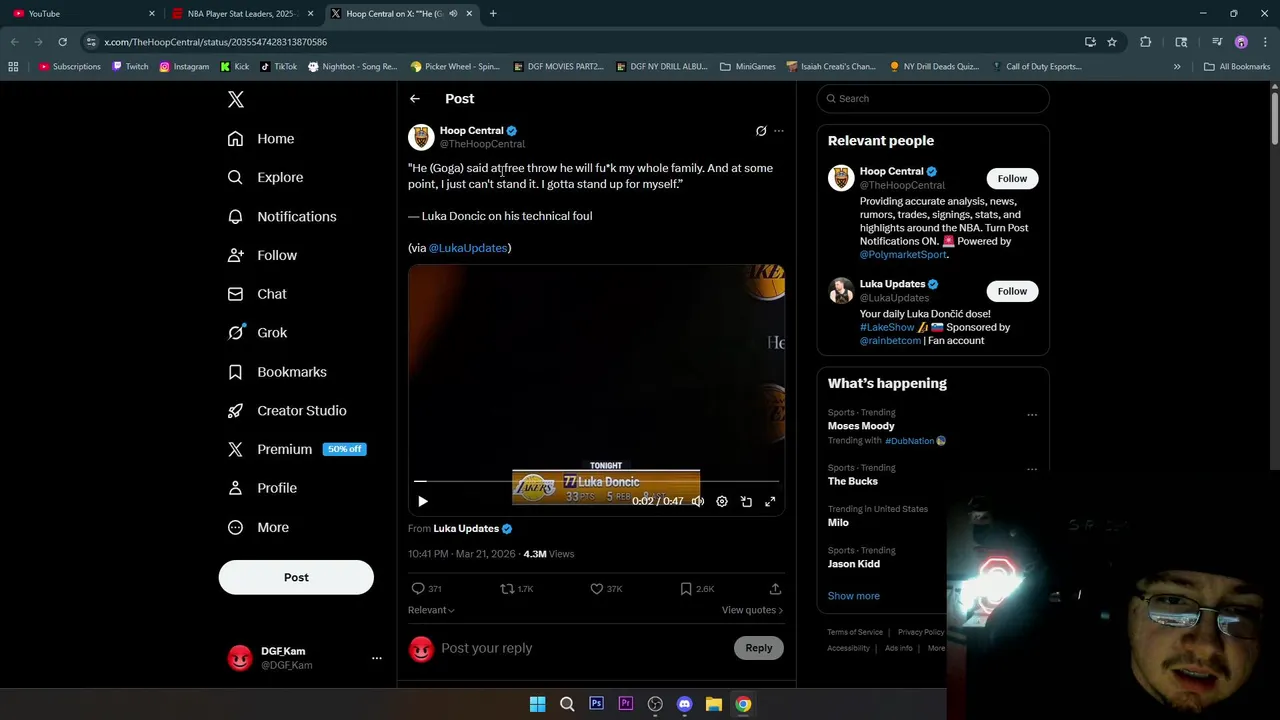Open Explore page
Screen dimensions: 1280x720
[265, 177]
